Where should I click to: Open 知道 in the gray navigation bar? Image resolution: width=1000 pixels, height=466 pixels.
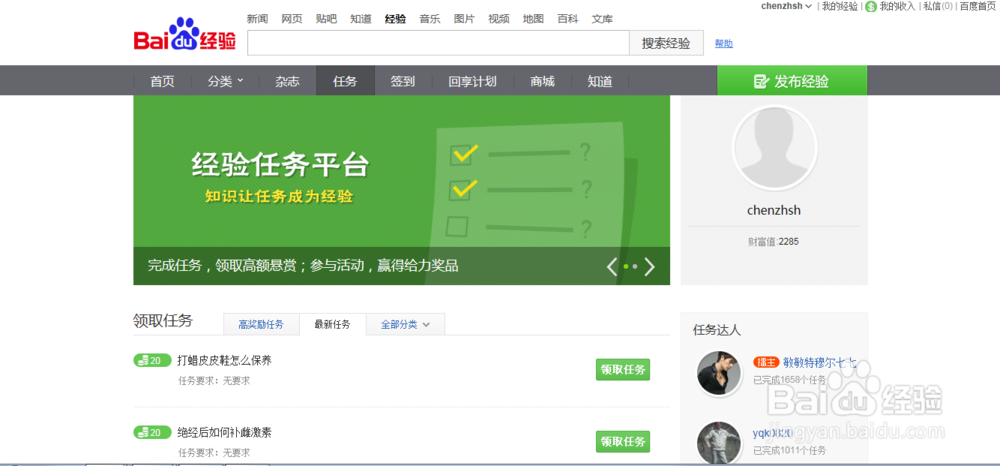(599, 81)
